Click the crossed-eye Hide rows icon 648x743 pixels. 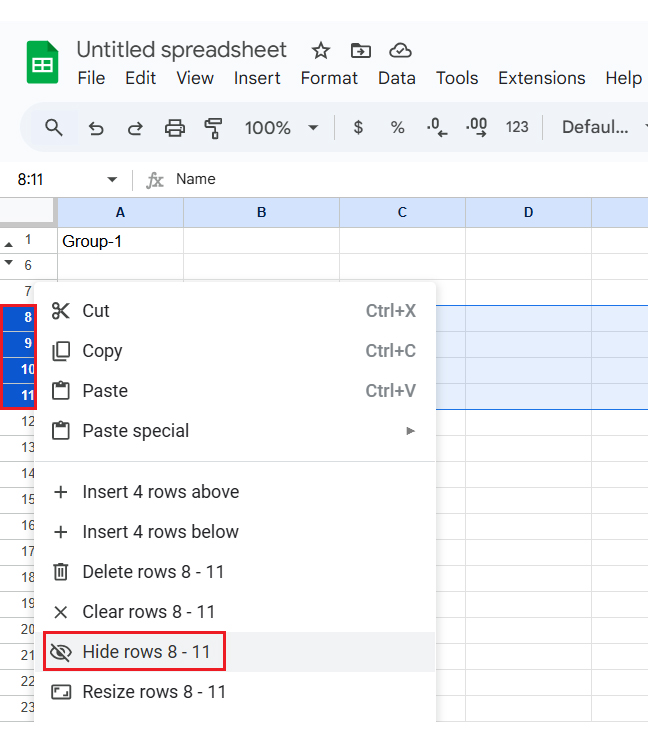(x=61, y=652)
